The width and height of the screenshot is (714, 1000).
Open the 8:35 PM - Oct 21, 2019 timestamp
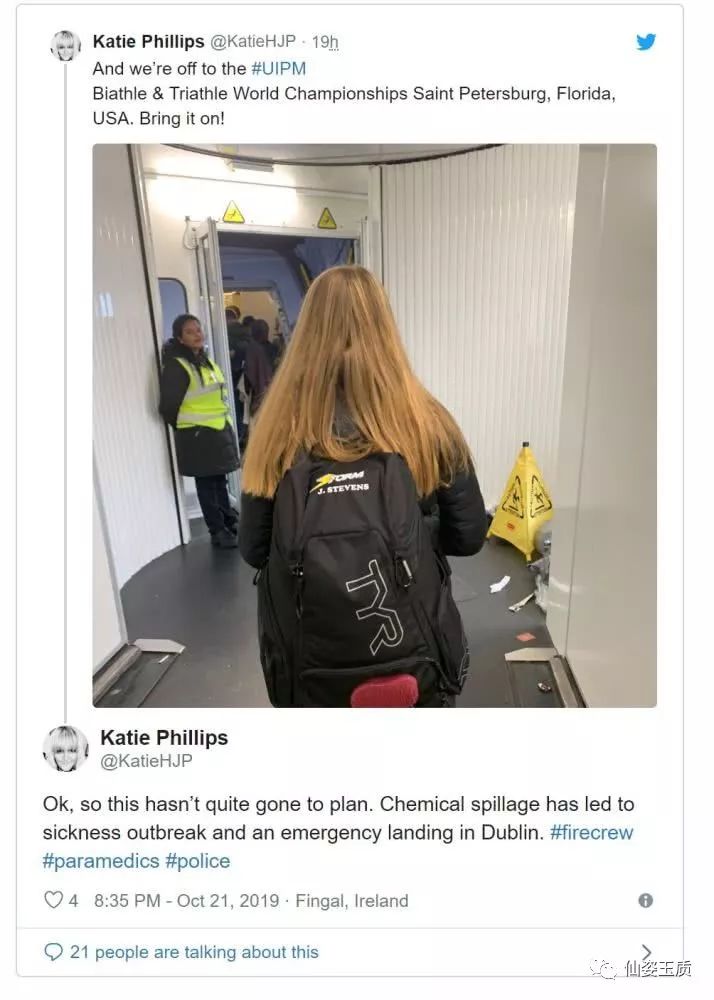pos(187,901)
